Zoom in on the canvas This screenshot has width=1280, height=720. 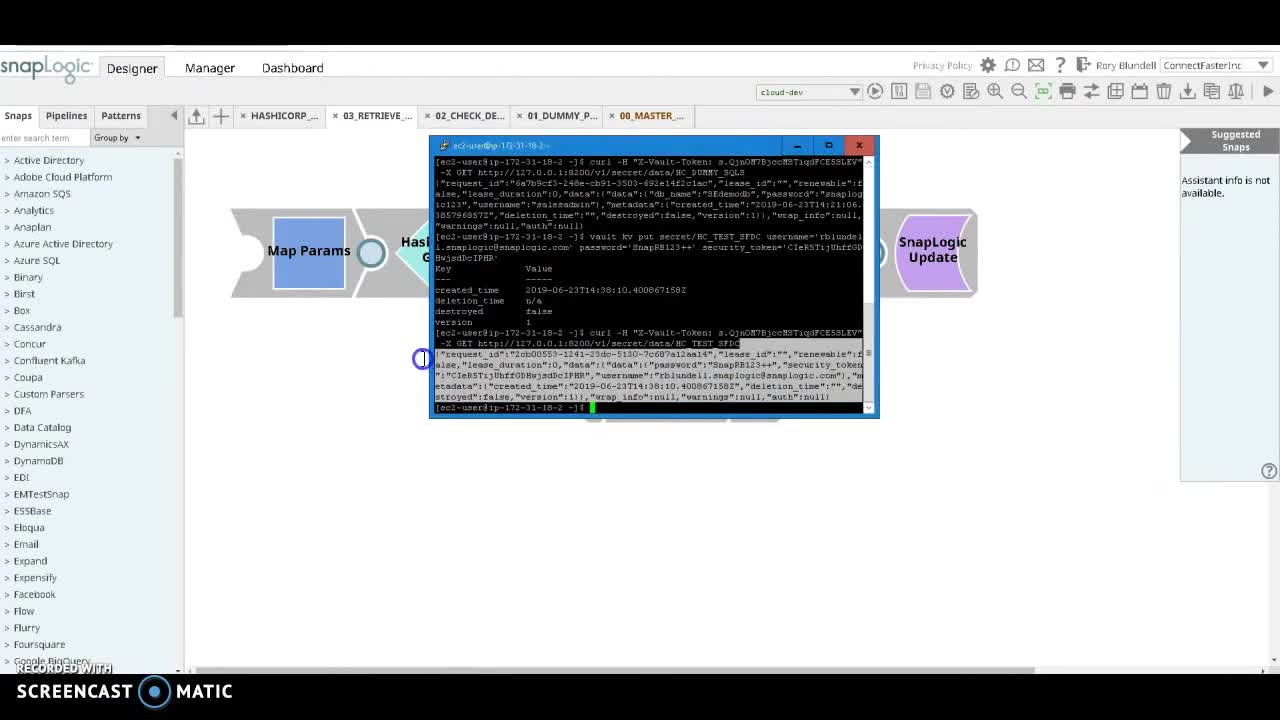click(x=995, y=91)
